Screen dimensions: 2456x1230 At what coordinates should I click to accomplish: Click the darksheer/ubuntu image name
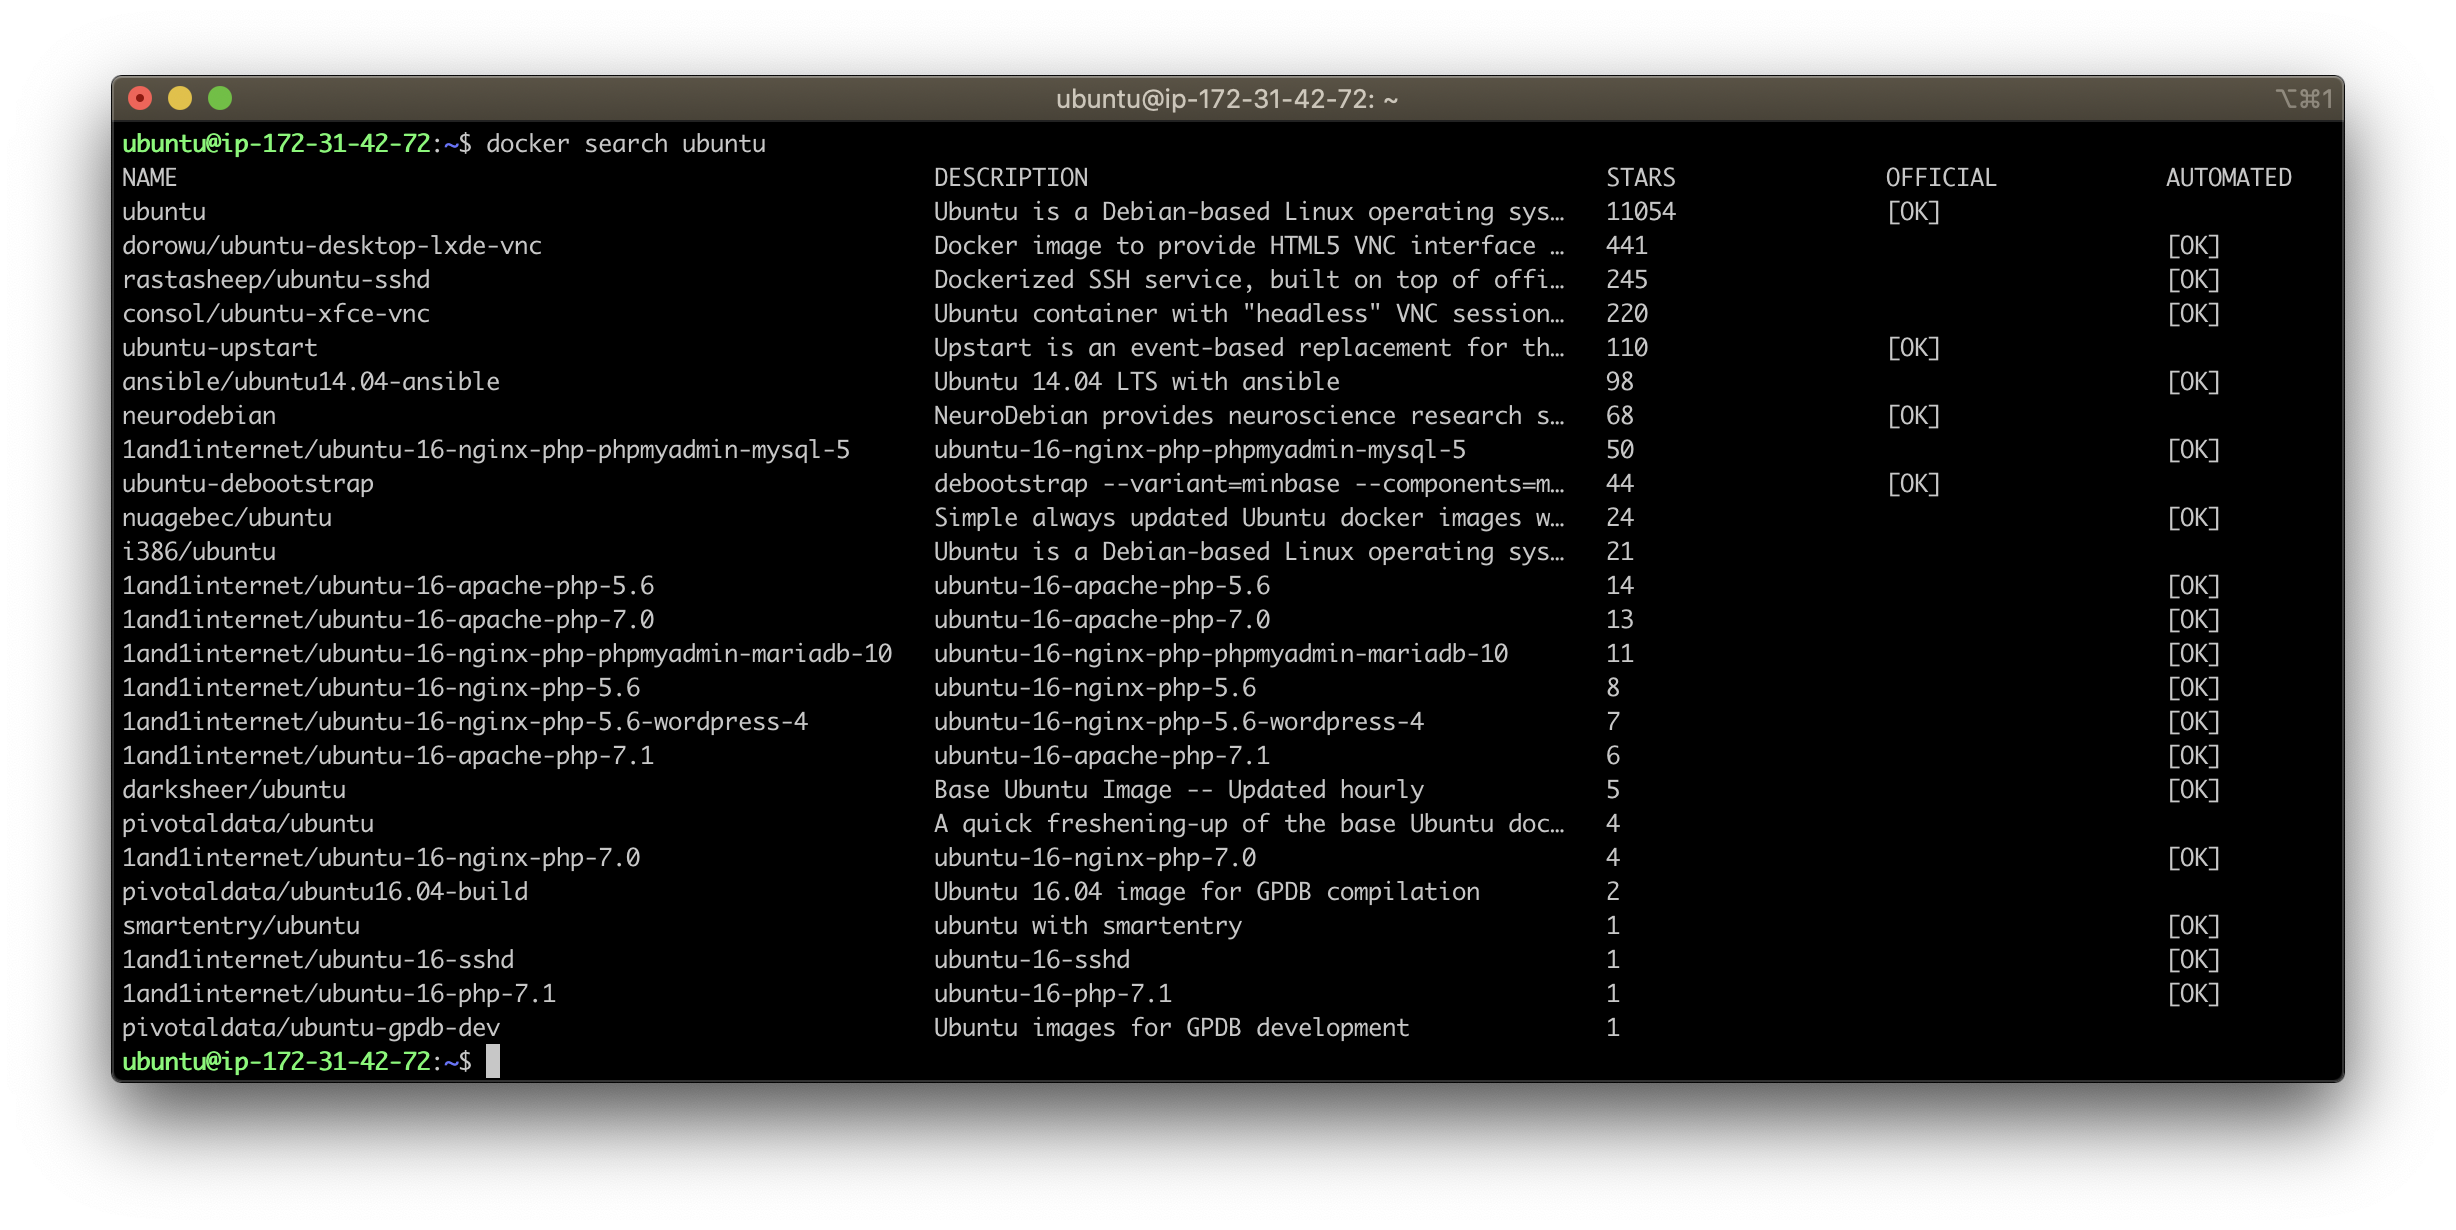click(234, 790)
